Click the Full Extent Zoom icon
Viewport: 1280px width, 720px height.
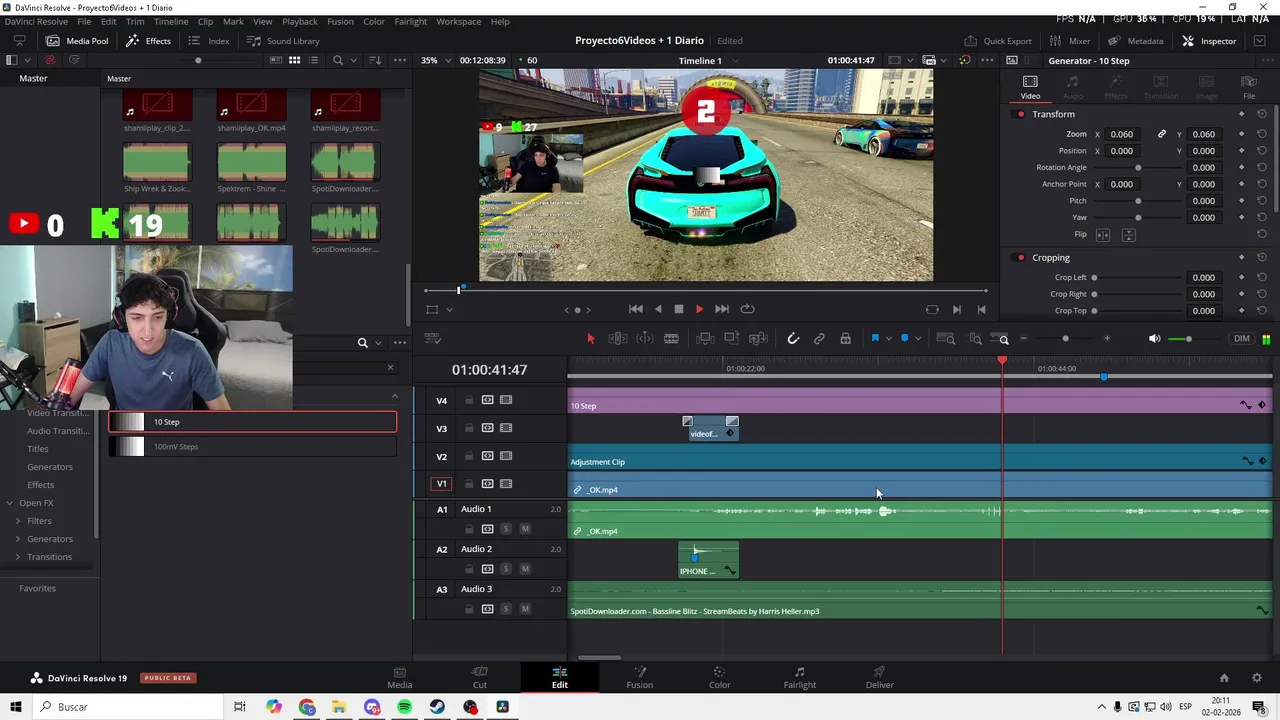pyautogui.click(x=945, y=339)
